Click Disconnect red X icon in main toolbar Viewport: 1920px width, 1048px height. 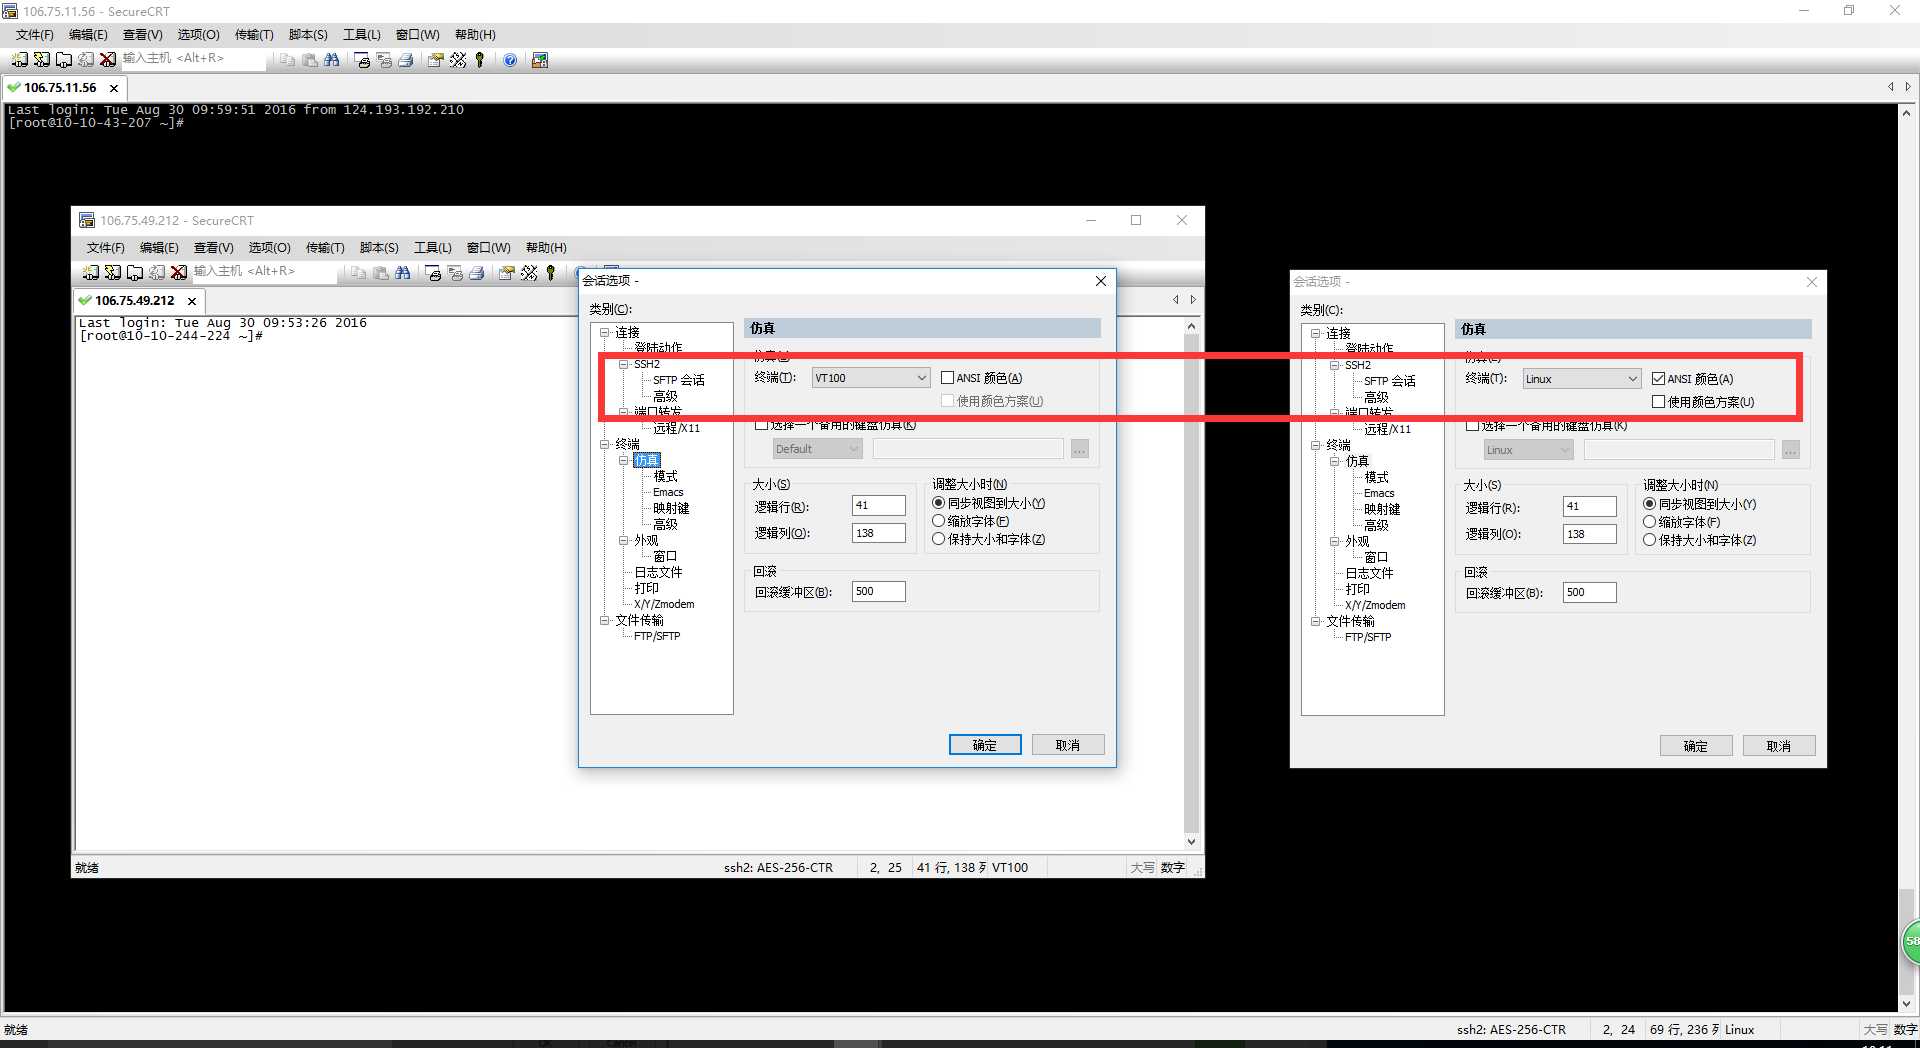[x=108, y=60]
